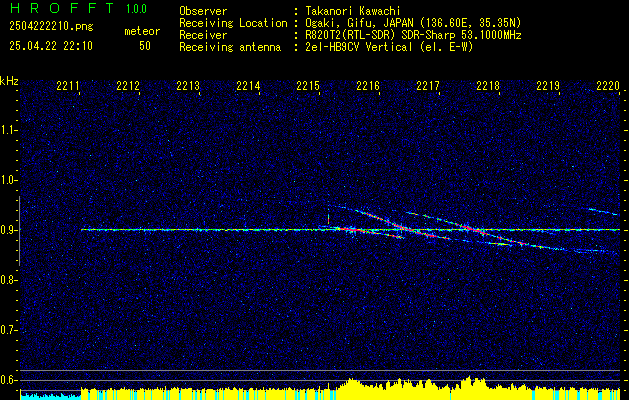Click time marker 2214
This screenshot has height=400, width=629.
click(248, 86)
